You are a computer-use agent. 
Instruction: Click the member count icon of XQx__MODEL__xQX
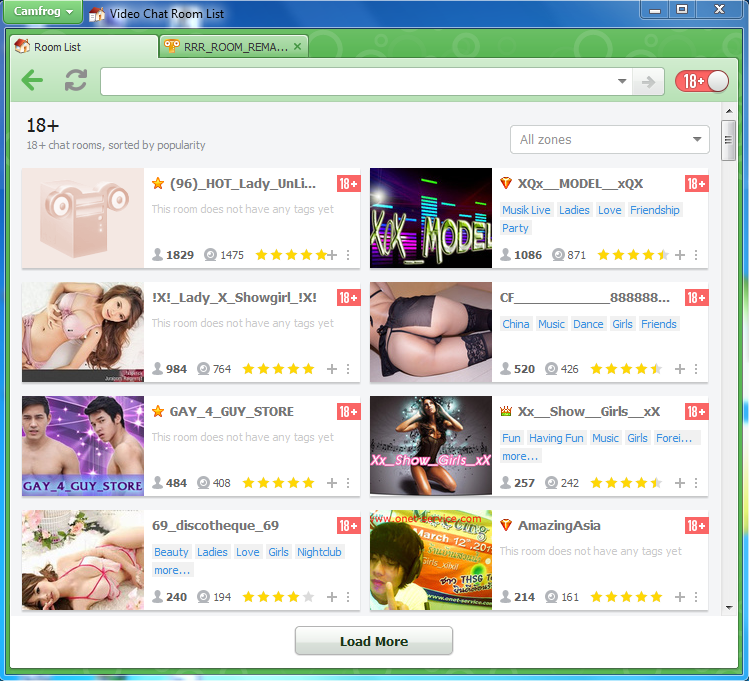505,255
